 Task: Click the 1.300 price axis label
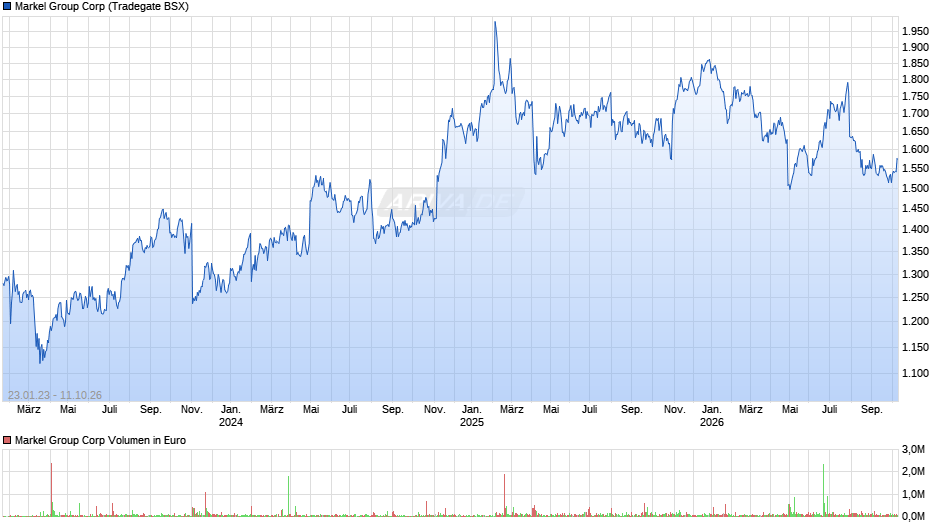915,274
